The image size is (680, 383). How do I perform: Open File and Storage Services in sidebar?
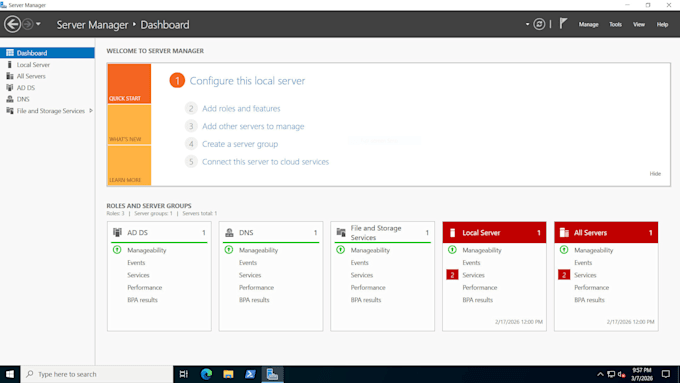47,111
